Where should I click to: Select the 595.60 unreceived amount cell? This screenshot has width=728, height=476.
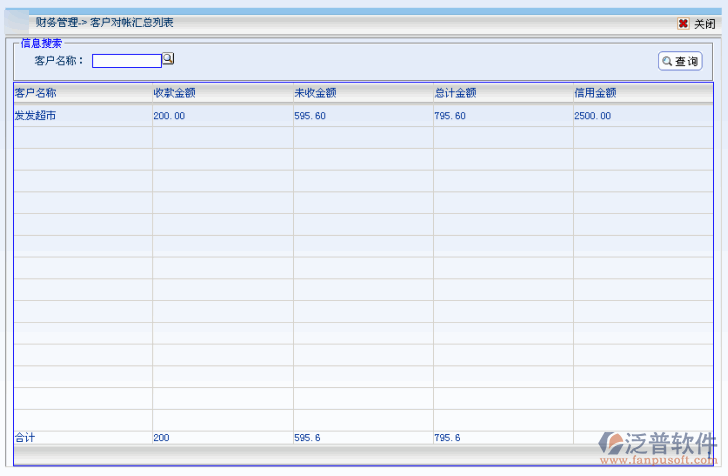(x=310, y=116)
